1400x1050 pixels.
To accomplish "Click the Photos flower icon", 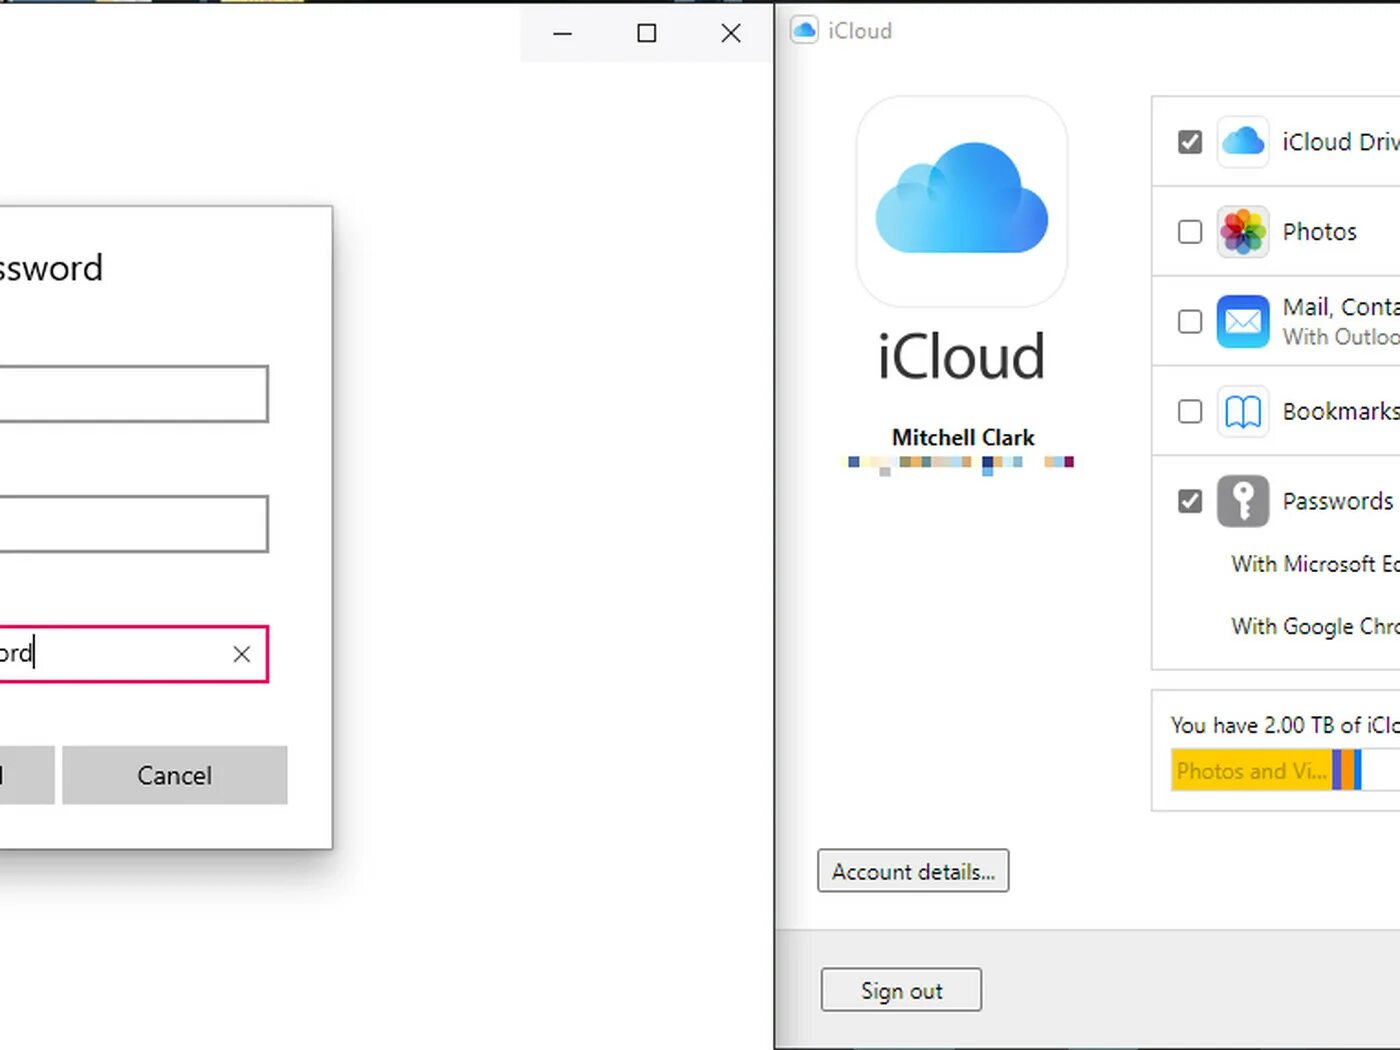I will (1243, 231).
